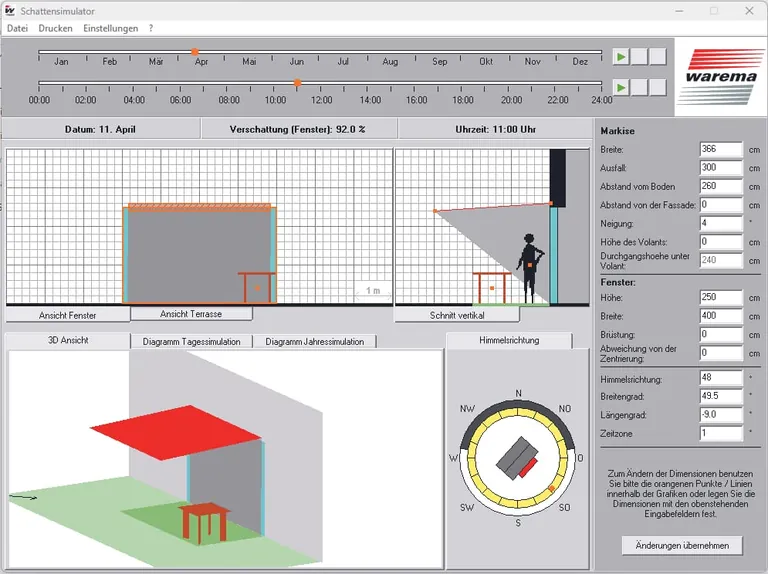
Task: Open the Datei menu
Action: [x=17, y=28]
